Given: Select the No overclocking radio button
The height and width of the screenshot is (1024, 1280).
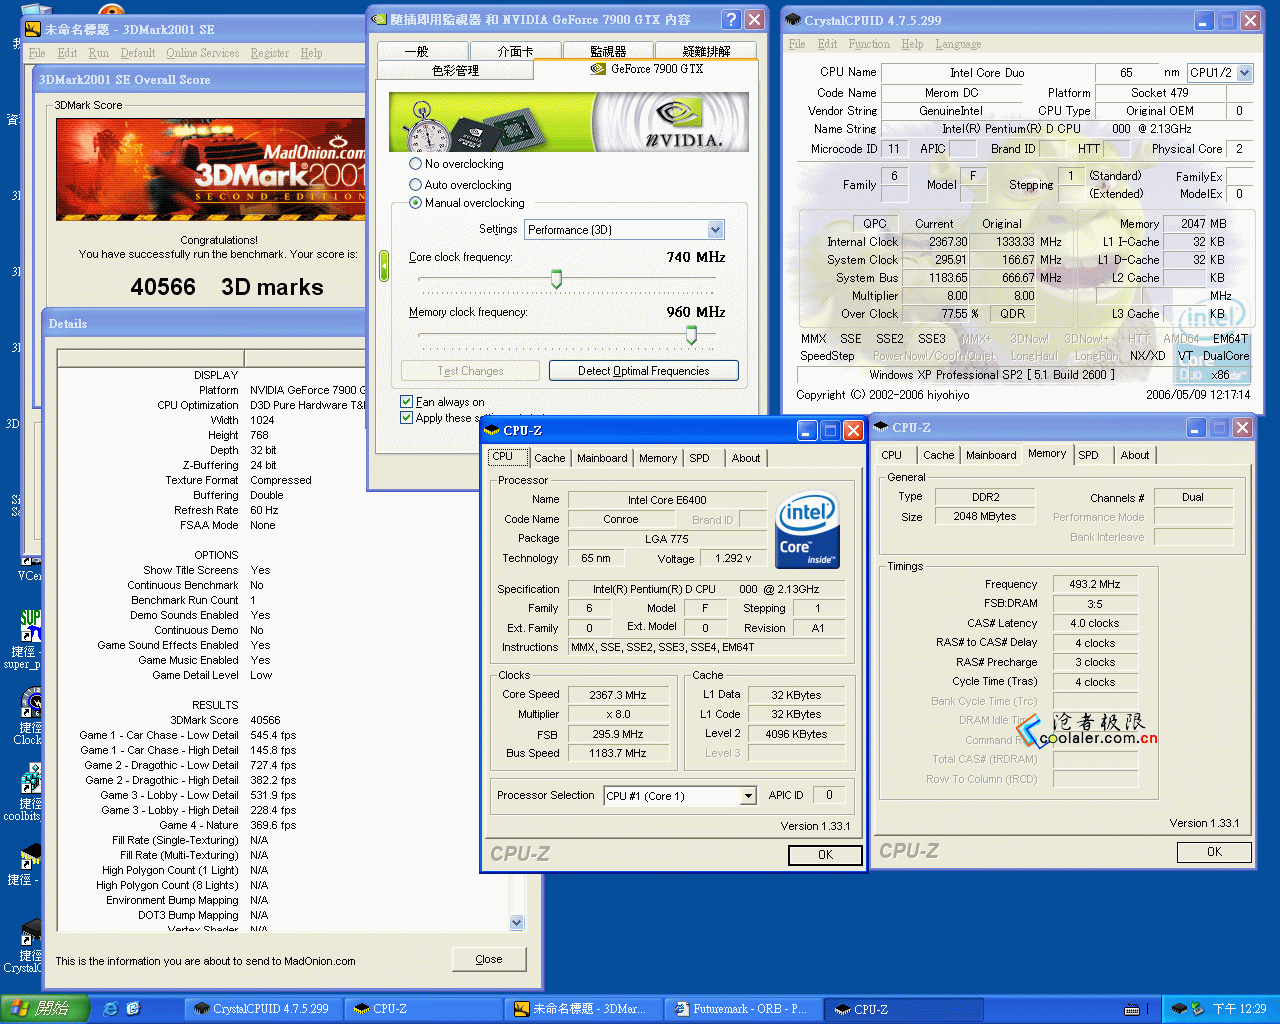Looking at the screenshot, I should pyautogui.click(x=415, y=163).
